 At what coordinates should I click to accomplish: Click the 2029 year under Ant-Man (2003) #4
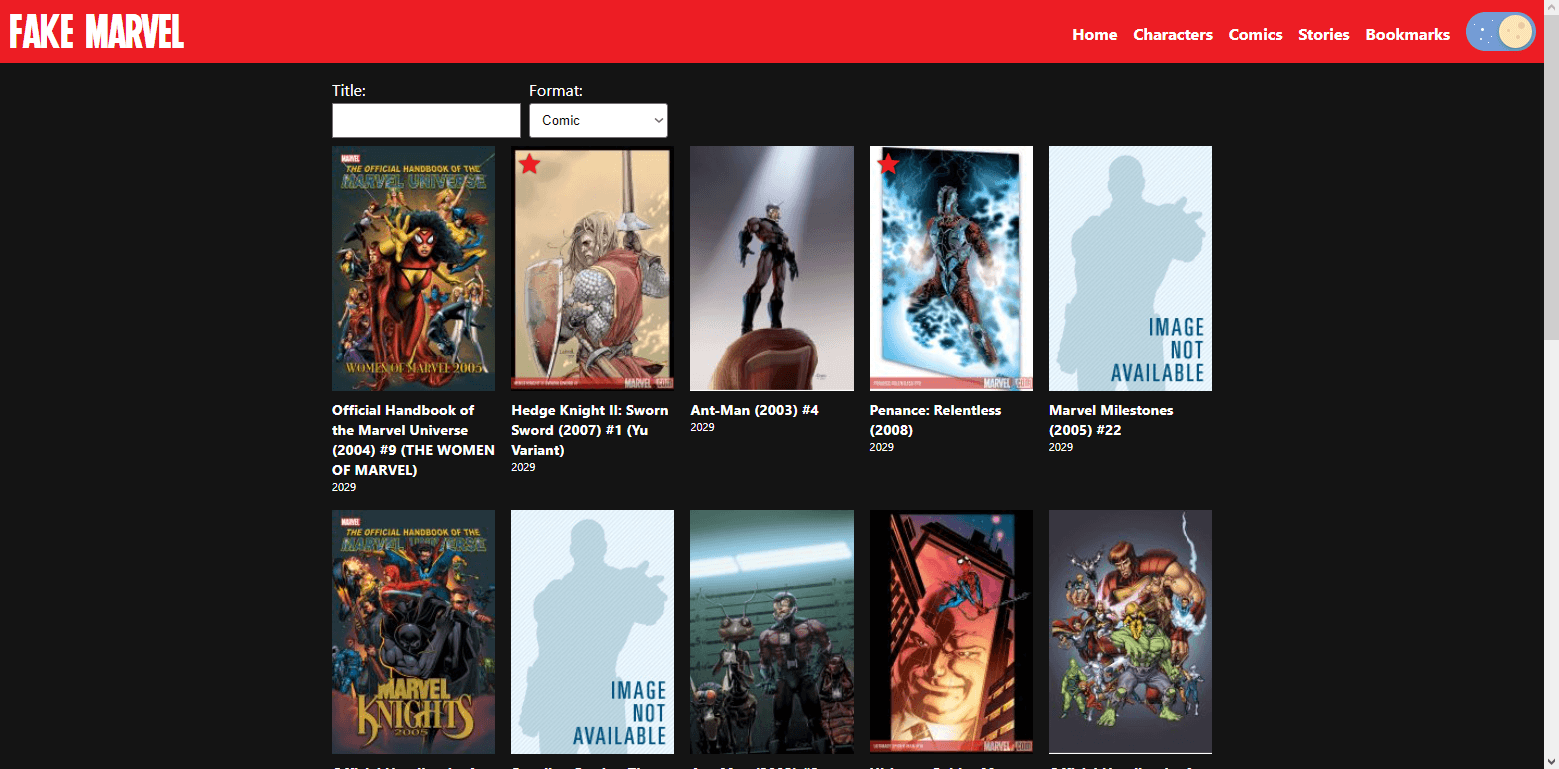(x=702, y=427)
